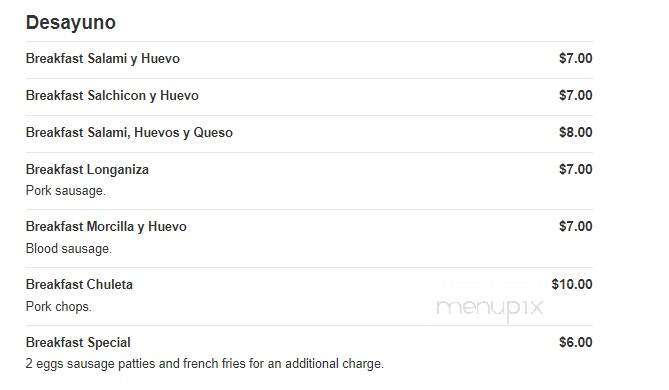Click the $7.00 price of Morcilla y Huevo
669x390 pixels.
tap(576, 226)
